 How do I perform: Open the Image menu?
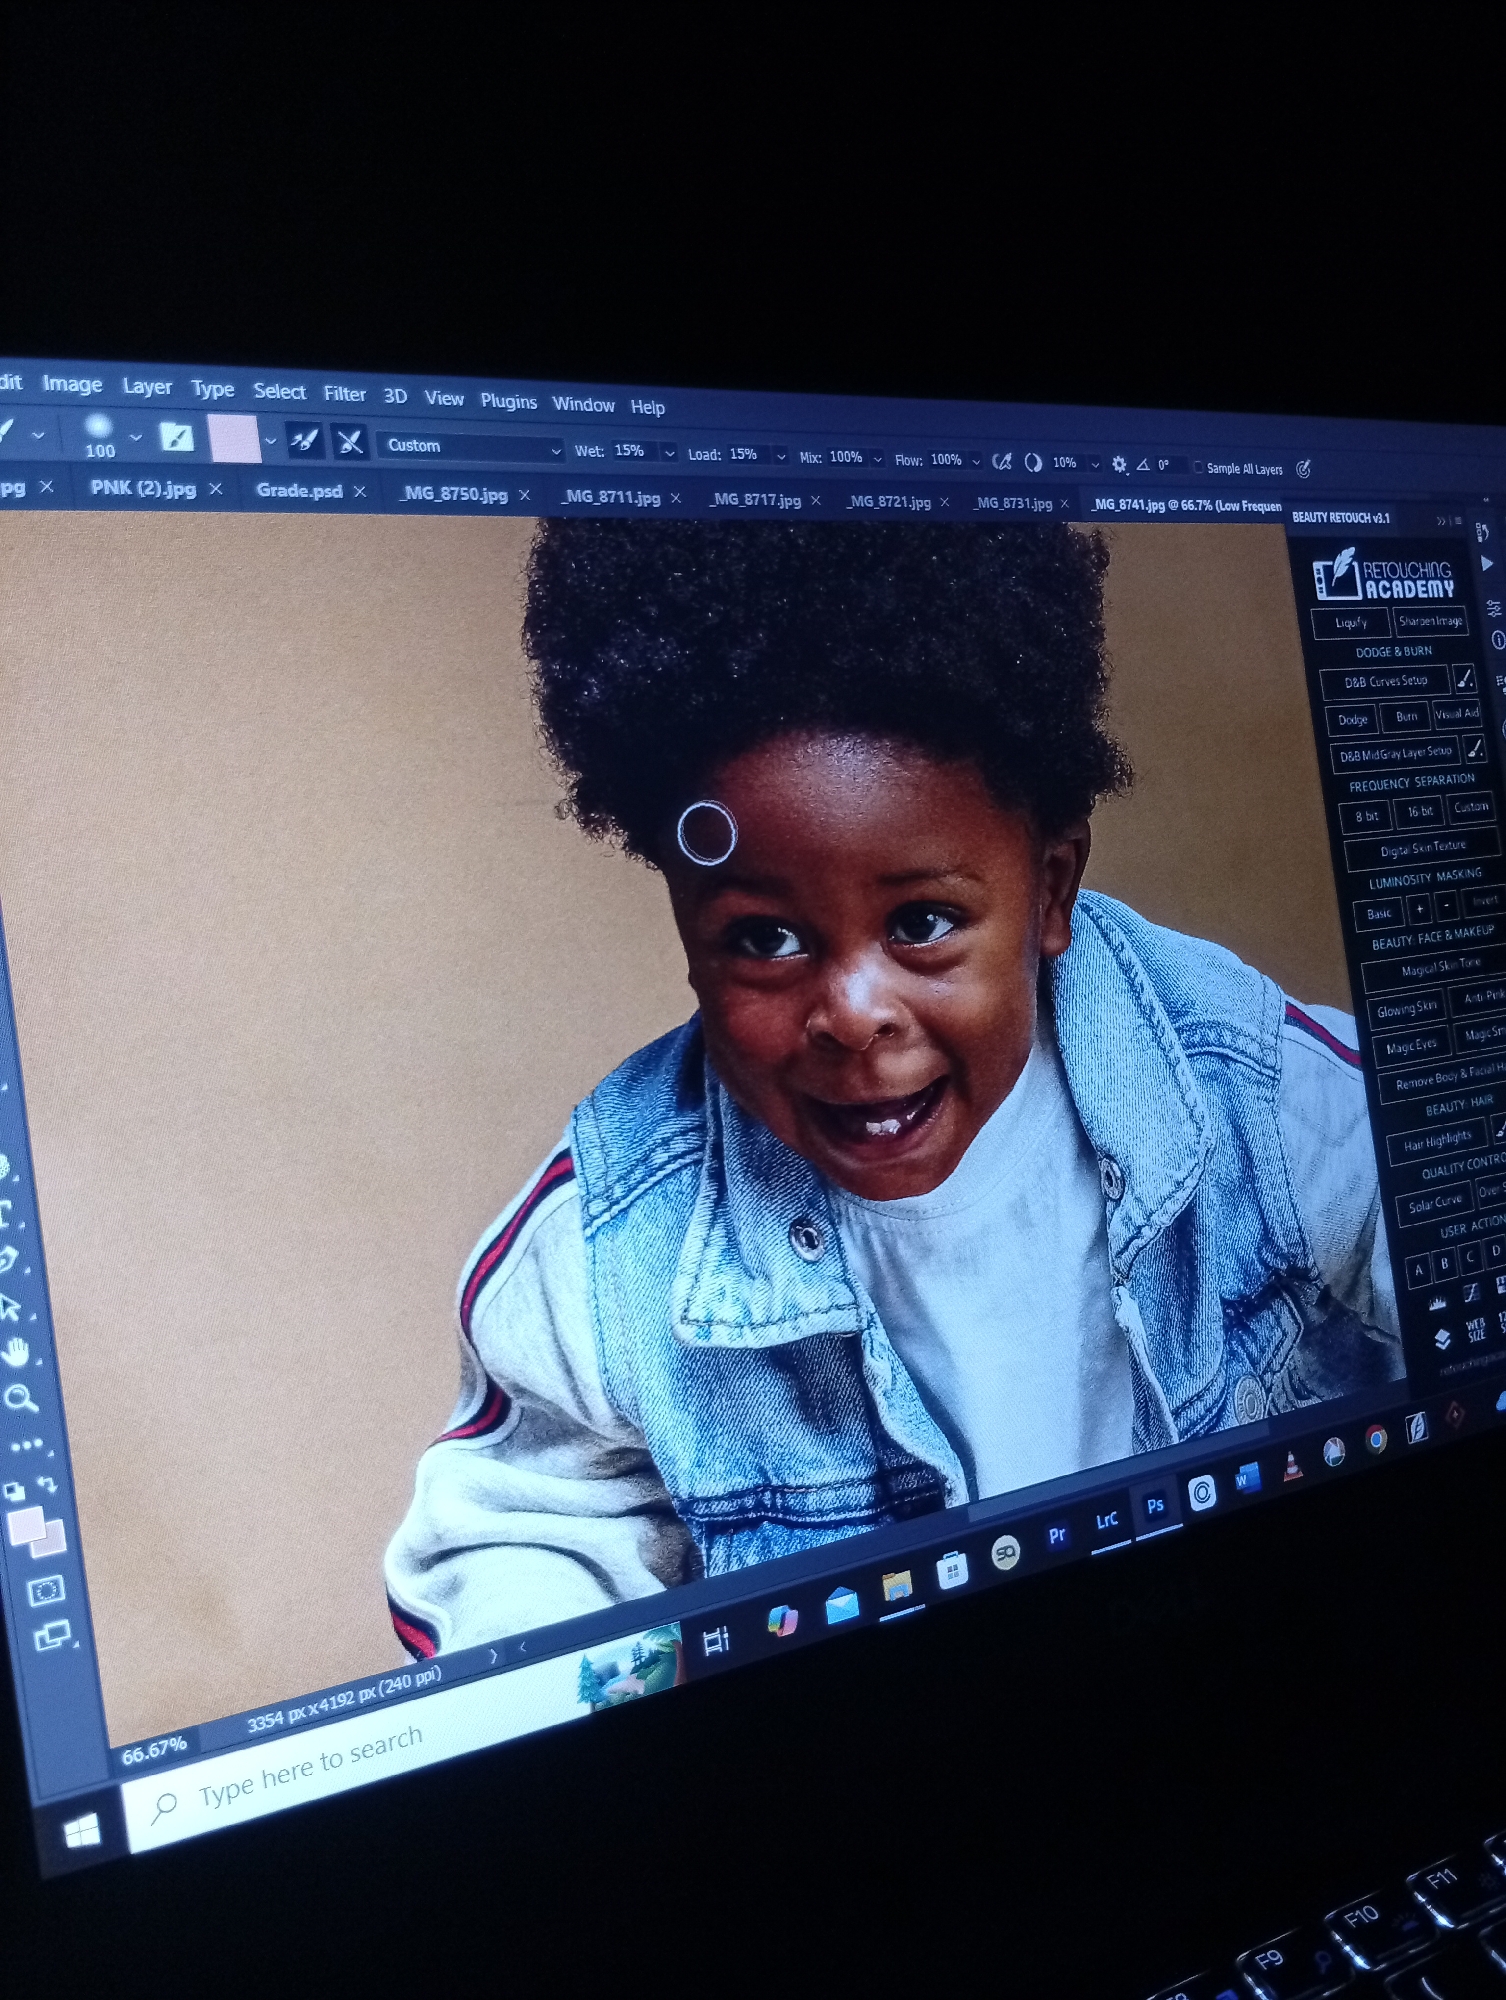point(72,384)
